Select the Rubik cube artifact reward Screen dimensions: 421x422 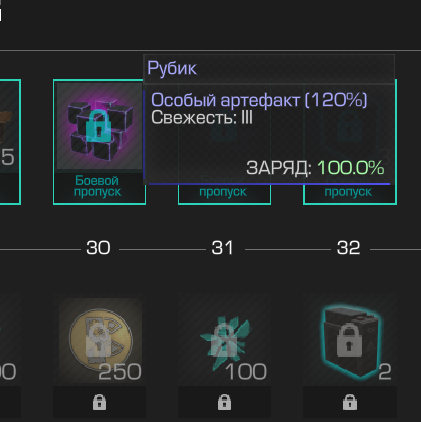point(99,126)
